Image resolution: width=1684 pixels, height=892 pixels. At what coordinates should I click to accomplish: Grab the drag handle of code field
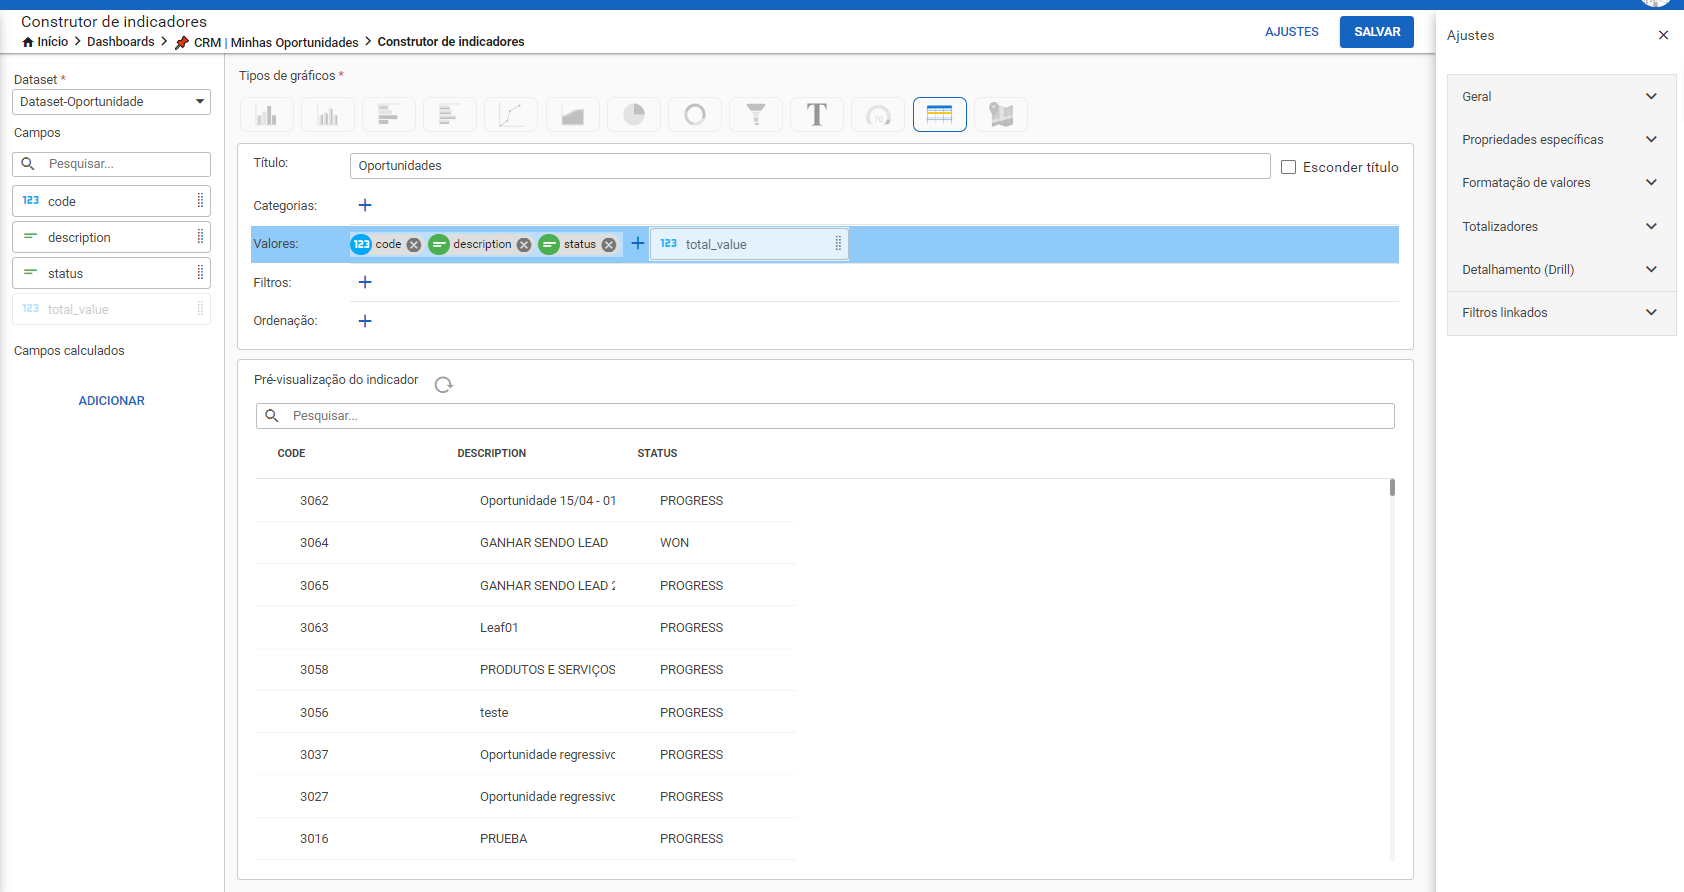coord(200,200)
